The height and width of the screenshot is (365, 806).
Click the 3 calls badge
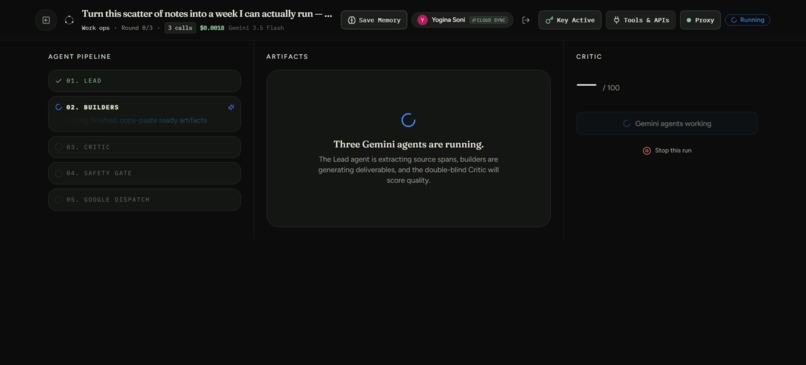coord(180,28)
